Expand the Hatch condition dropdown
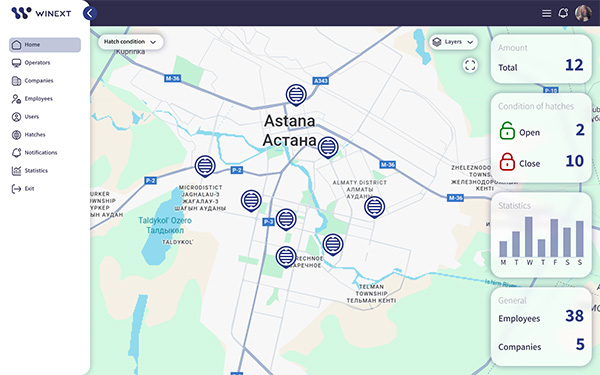600x375 pixels. coord(130,42)
